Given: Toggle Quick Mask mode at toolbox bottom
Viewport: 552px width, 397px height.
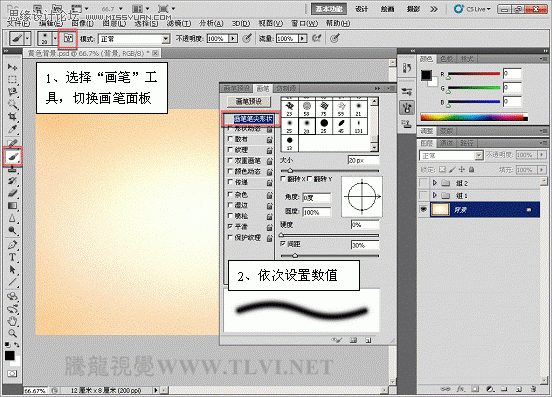Looking at the screenshot, I should (x=12, y=373).
